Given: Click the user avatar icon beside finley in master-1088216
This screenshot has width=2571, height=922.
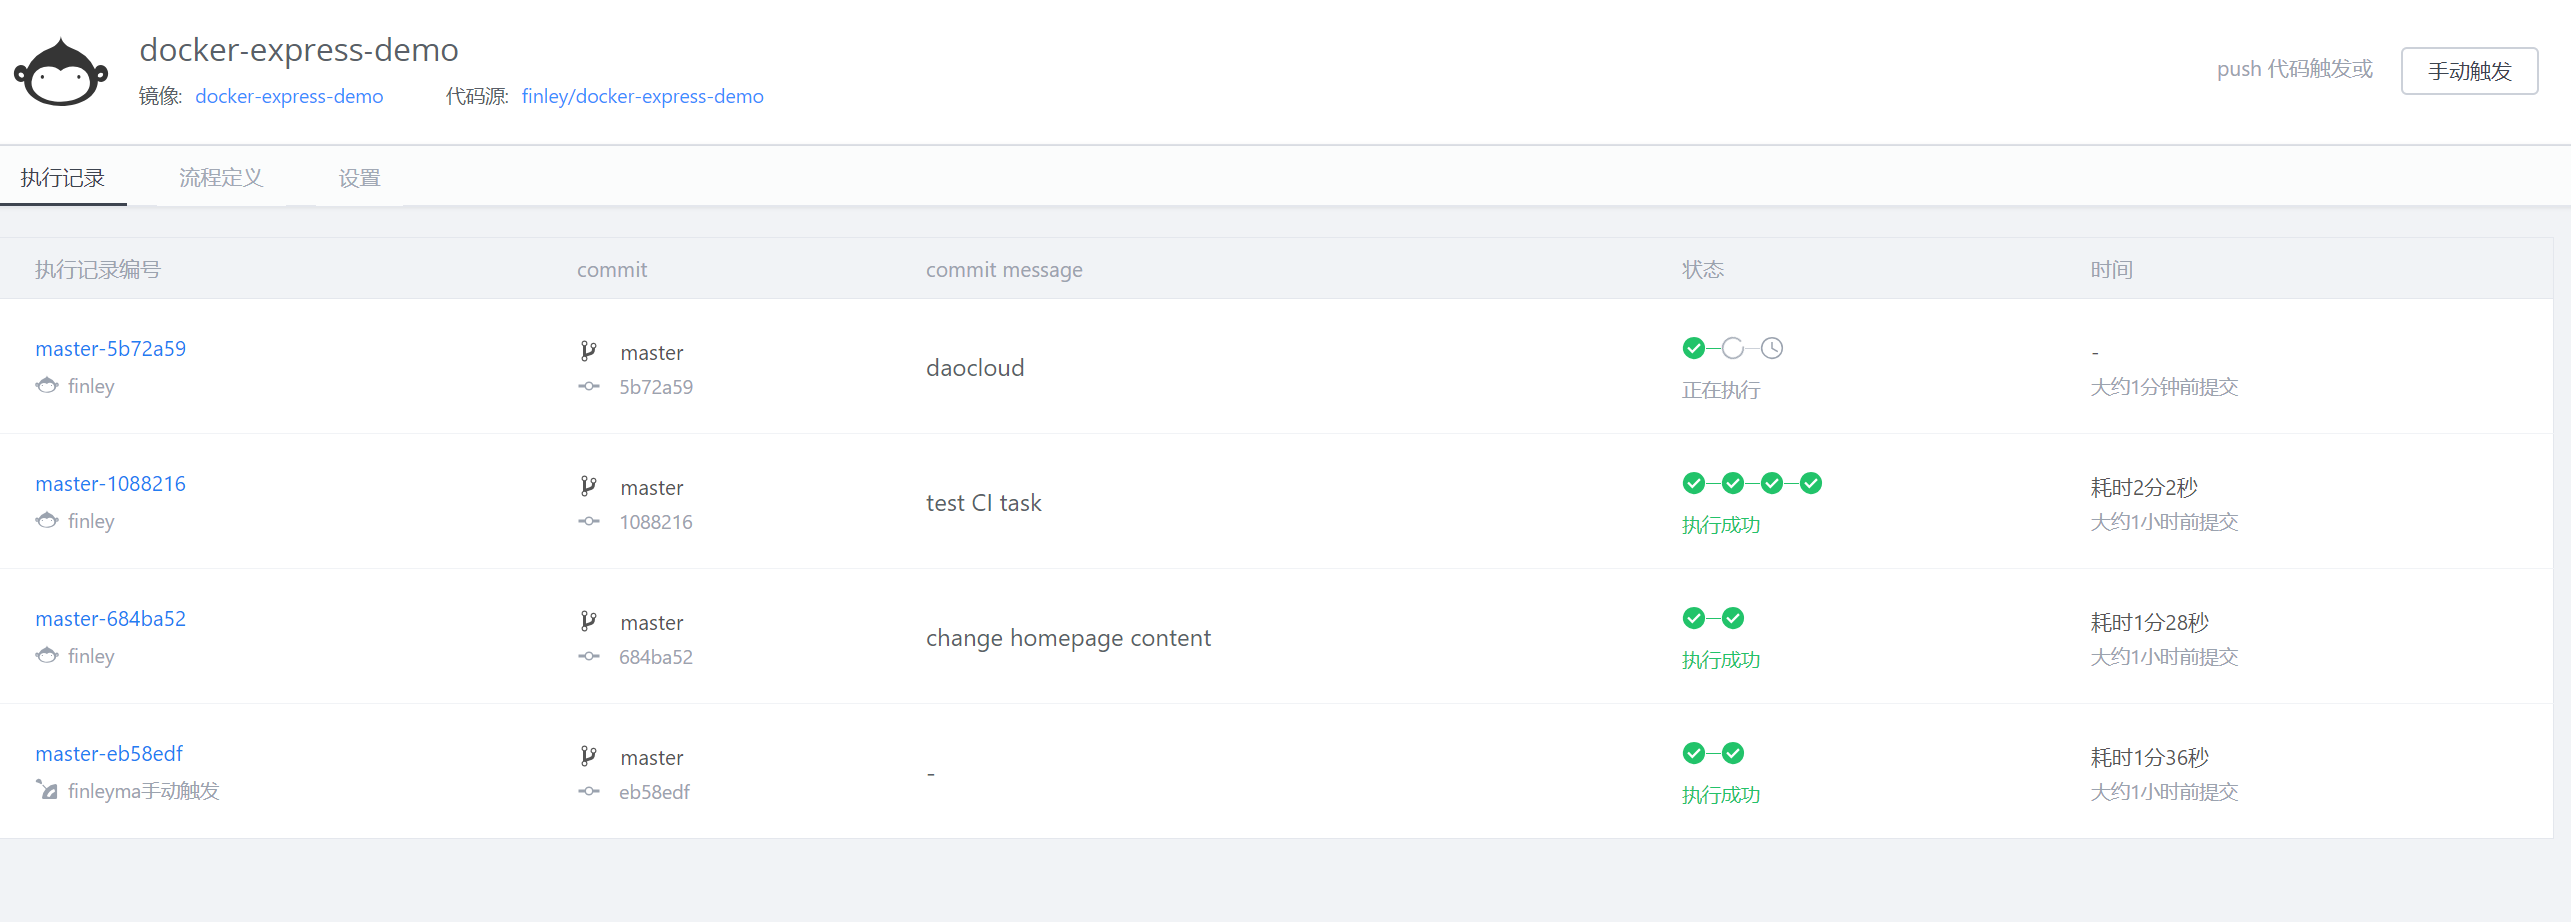Looking at the screenshot, I should point(47,520).
